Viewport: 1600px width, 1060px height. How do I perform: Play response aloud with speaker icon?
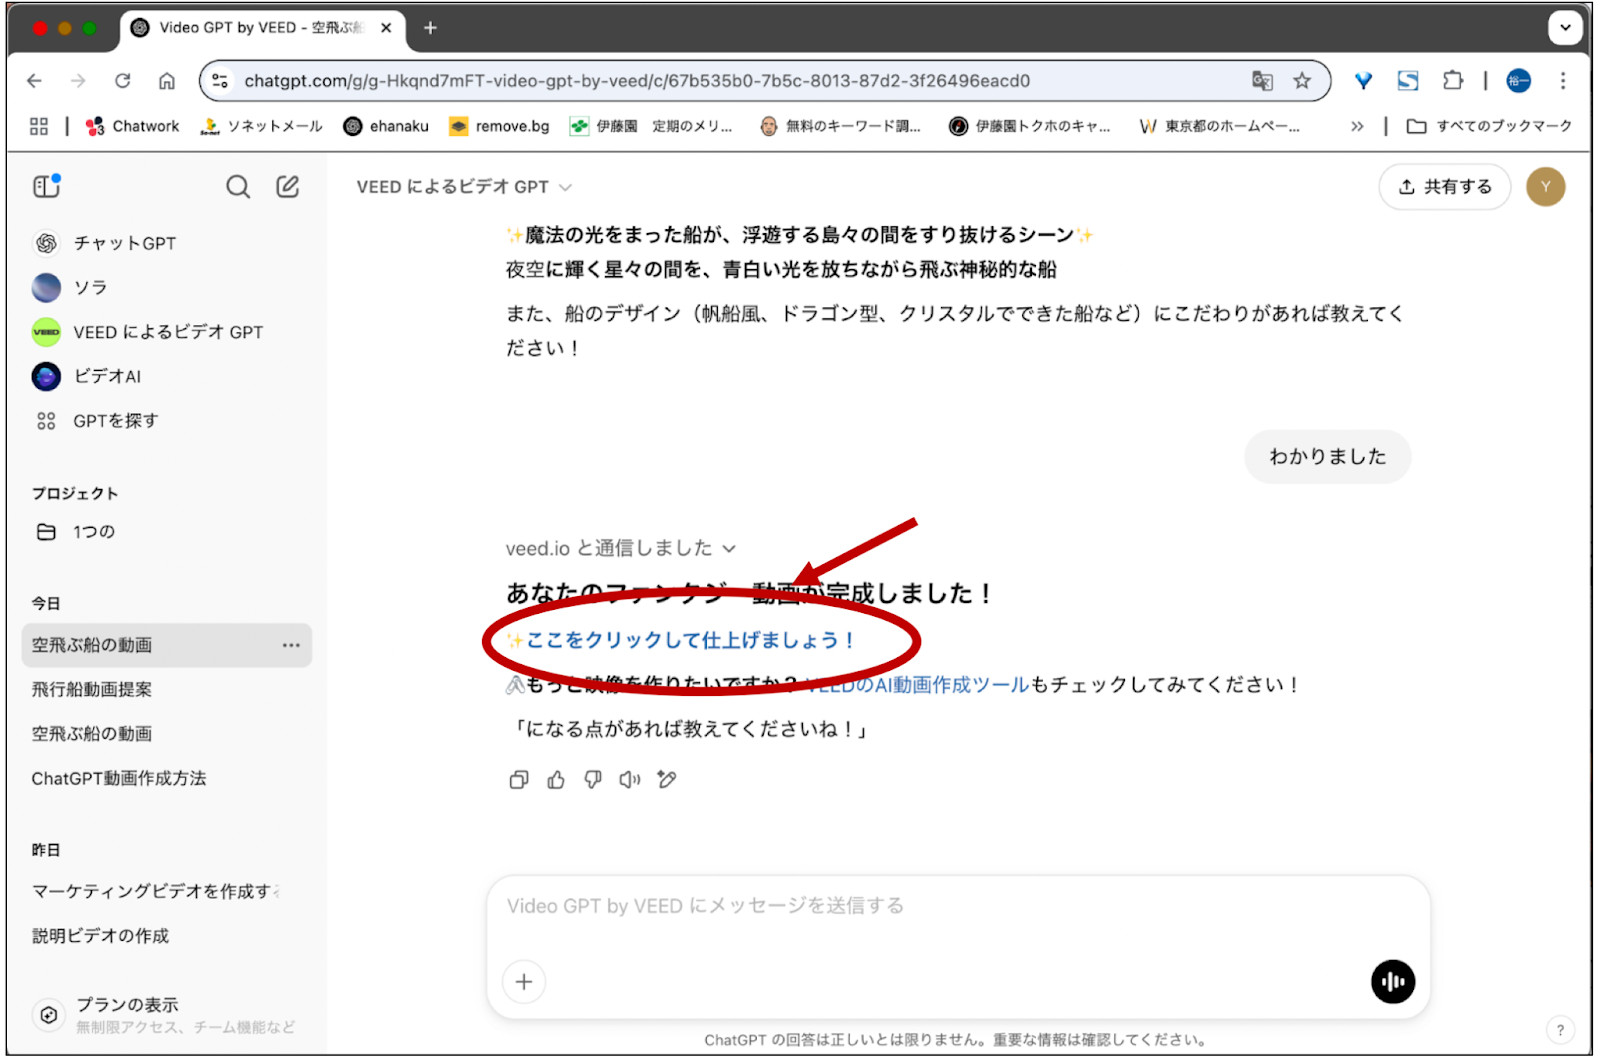(630, 780)
